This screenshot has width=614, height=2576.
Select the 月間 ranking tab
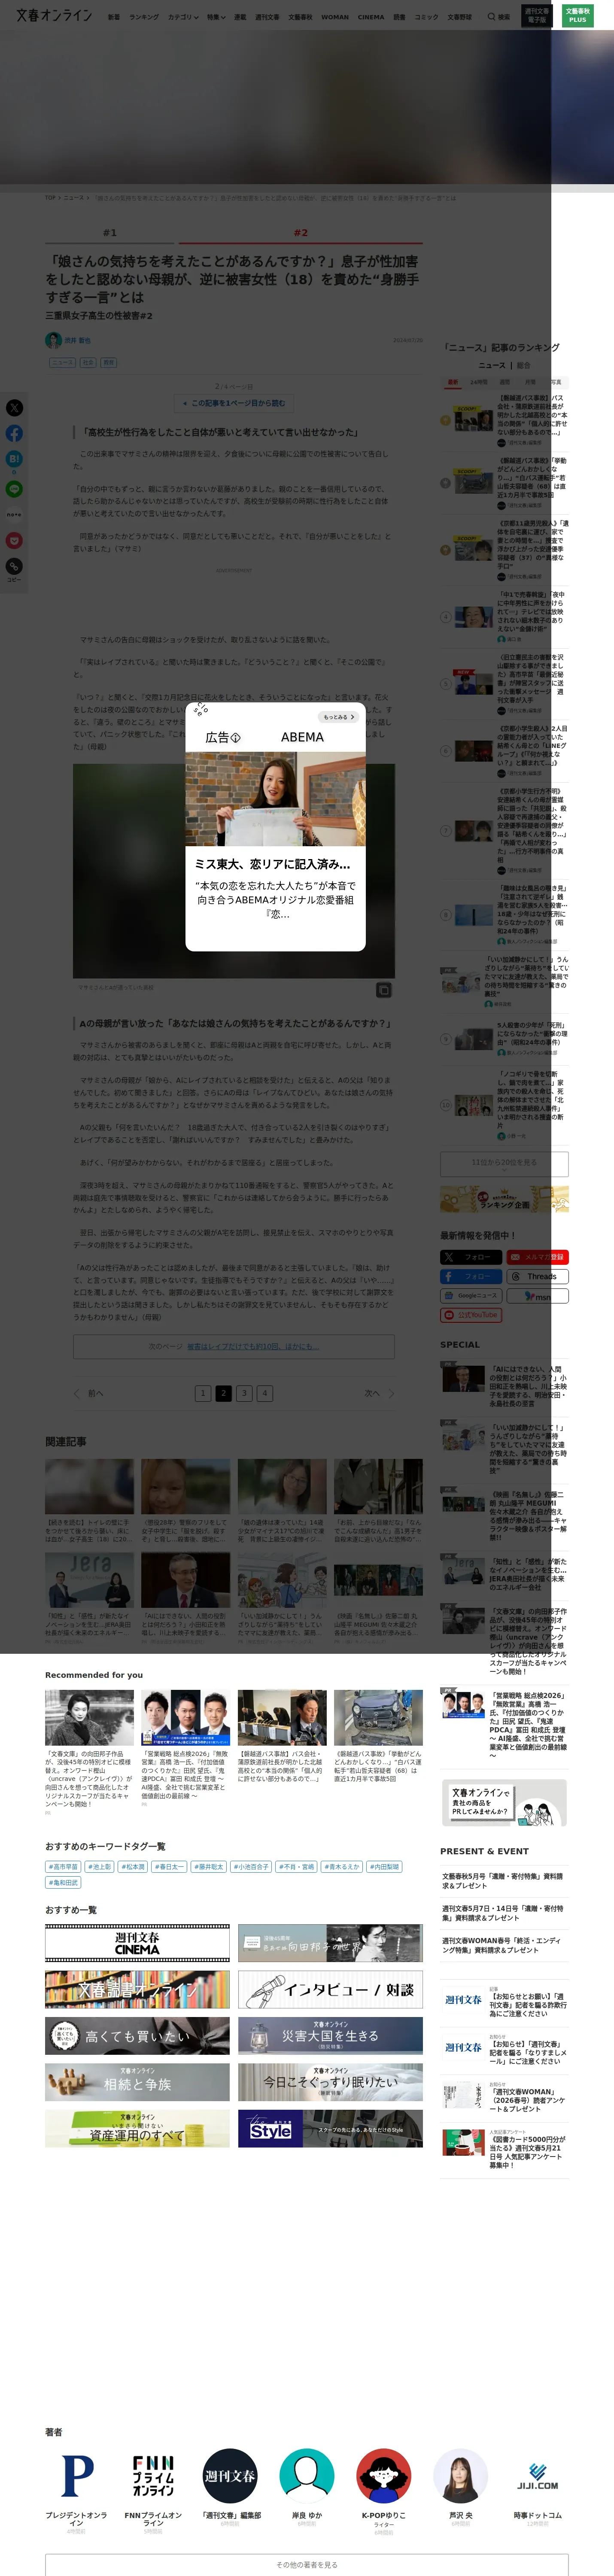[x=530, y=382]
